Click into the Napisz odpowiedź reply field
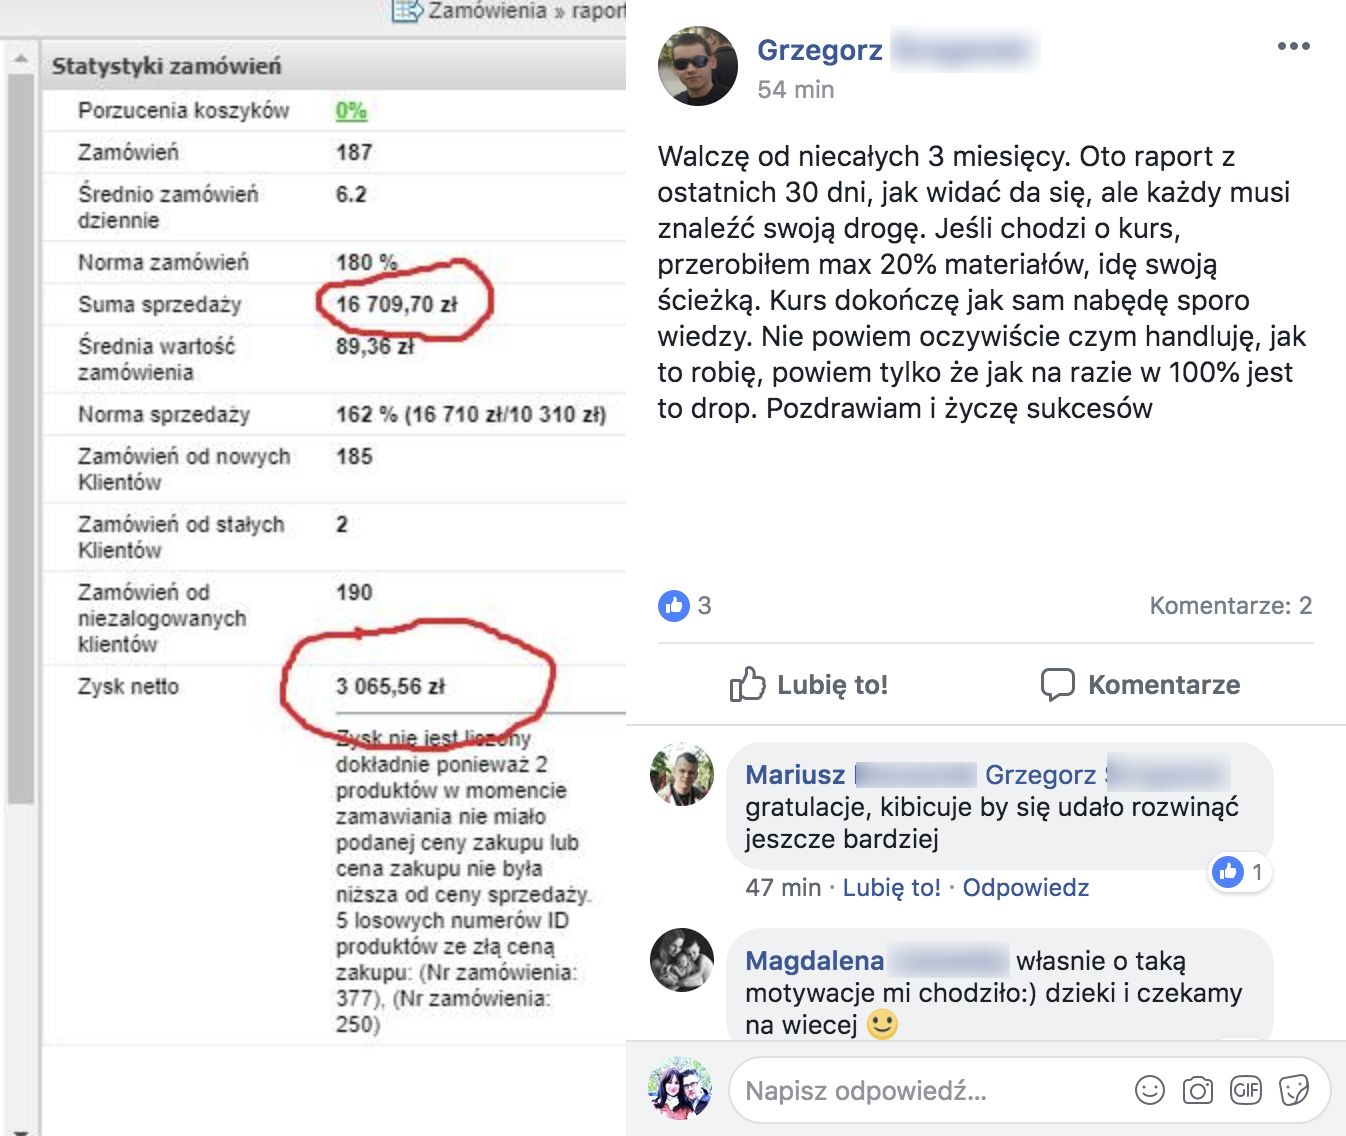Screen dimensions: 1346x1136 [930, 1090]
